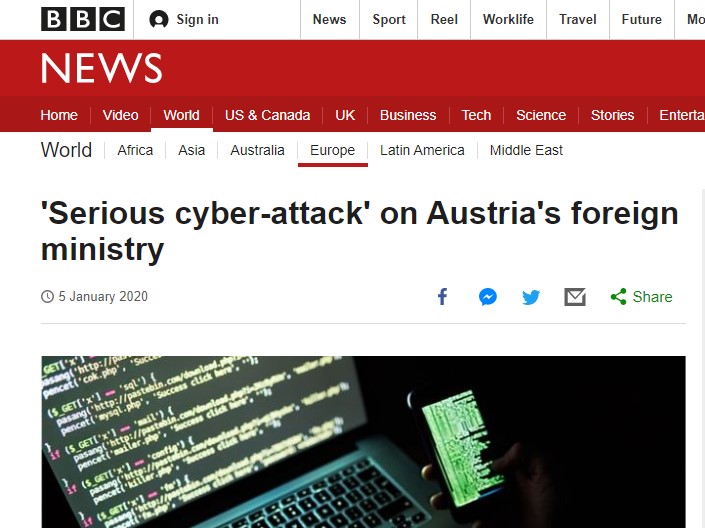Go to the Worklife section
The image size is (705, 528).
point(508,19)
